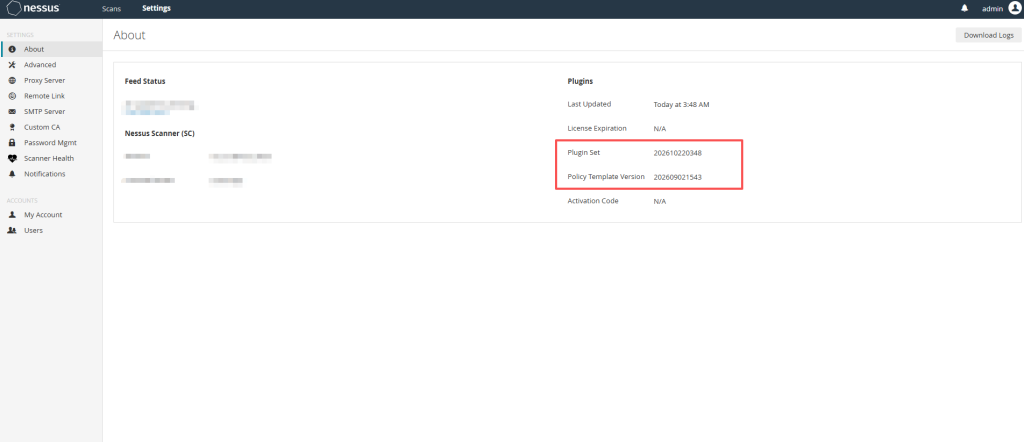Click the Users group icon
The height and width of the screenshot is (442, 1024).
click(x=12, y=230)
